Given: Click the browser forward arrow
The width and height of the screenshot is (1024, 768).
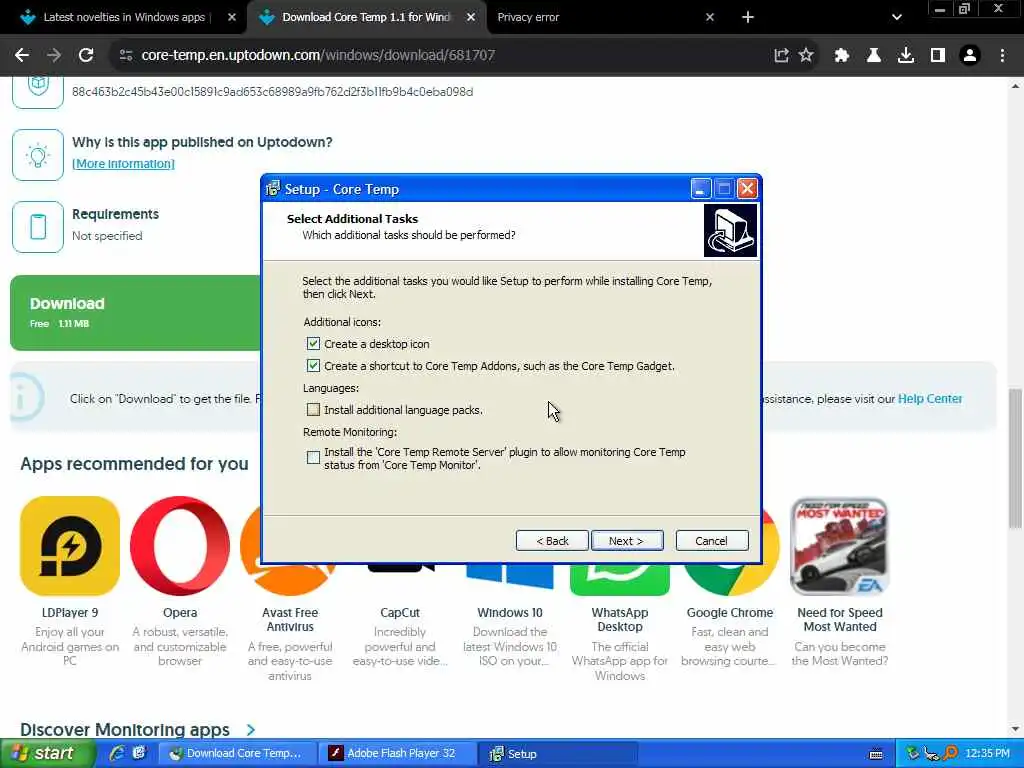Looking at the screenshot, I should [54, 56].
